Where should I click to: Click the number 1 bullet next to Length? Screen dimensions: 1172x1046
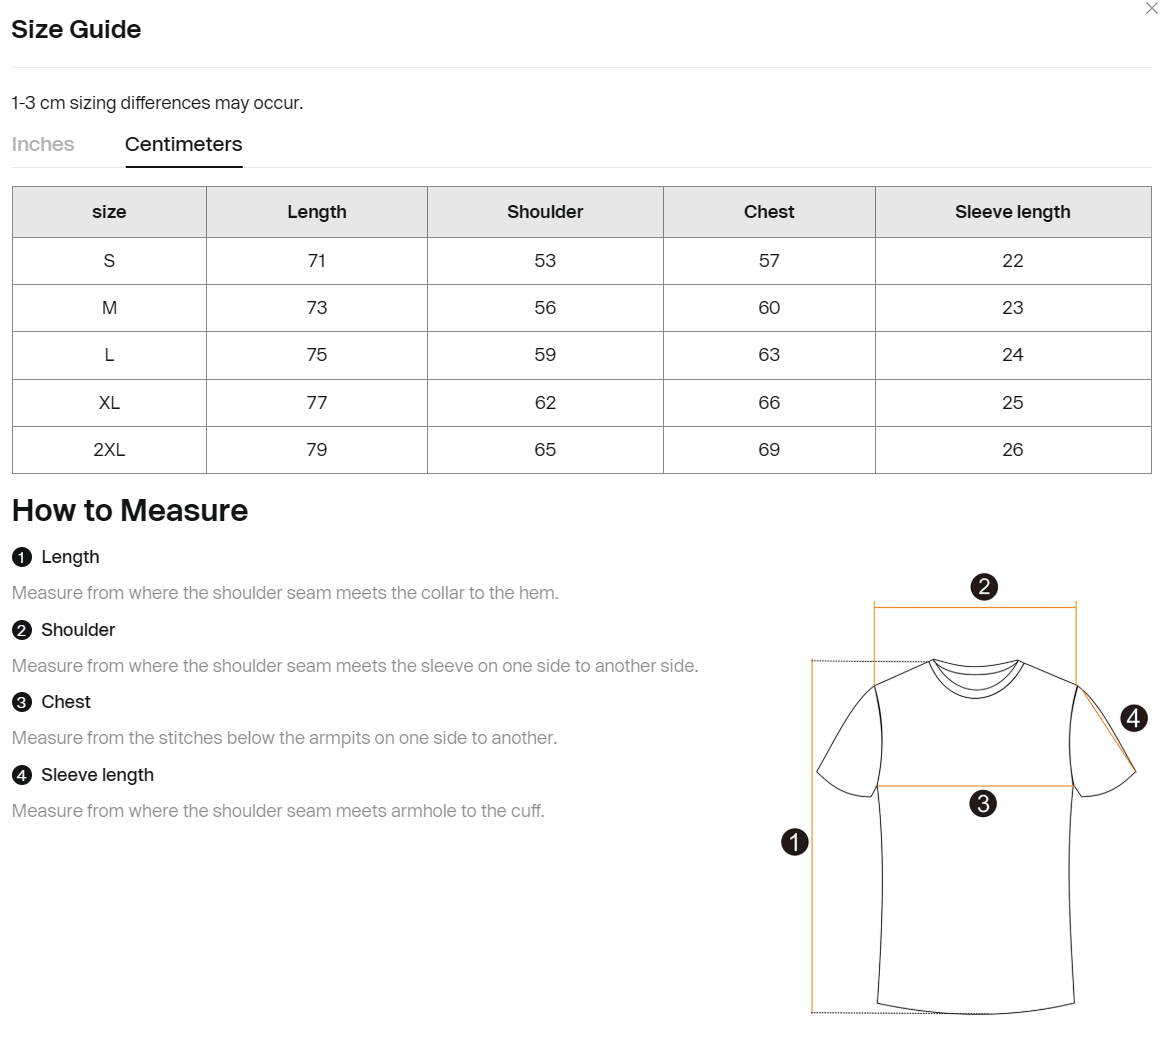(22, 557)
